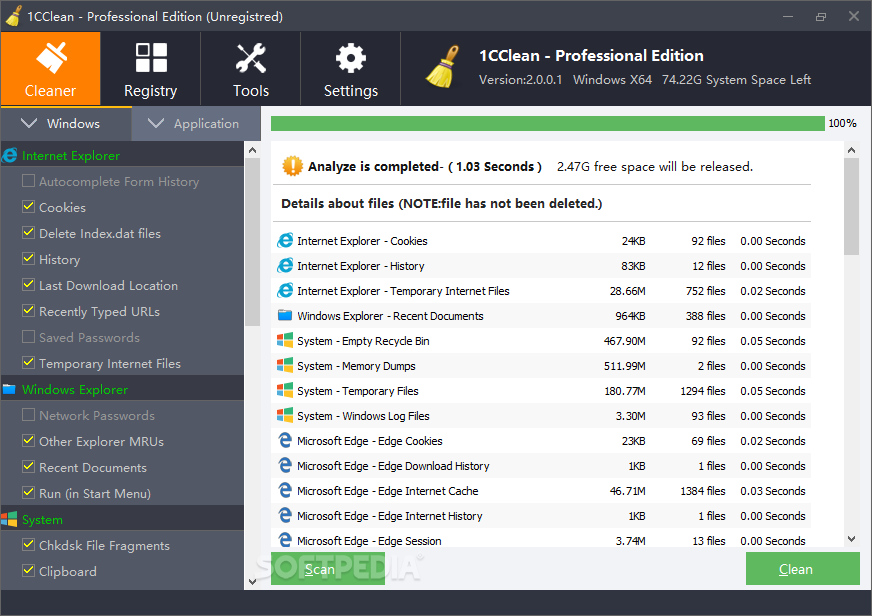This screenshot has width=872, height=616.
Task: Click IE icon beside Temporary Internet Files result
Action: [x=285, y=291]
